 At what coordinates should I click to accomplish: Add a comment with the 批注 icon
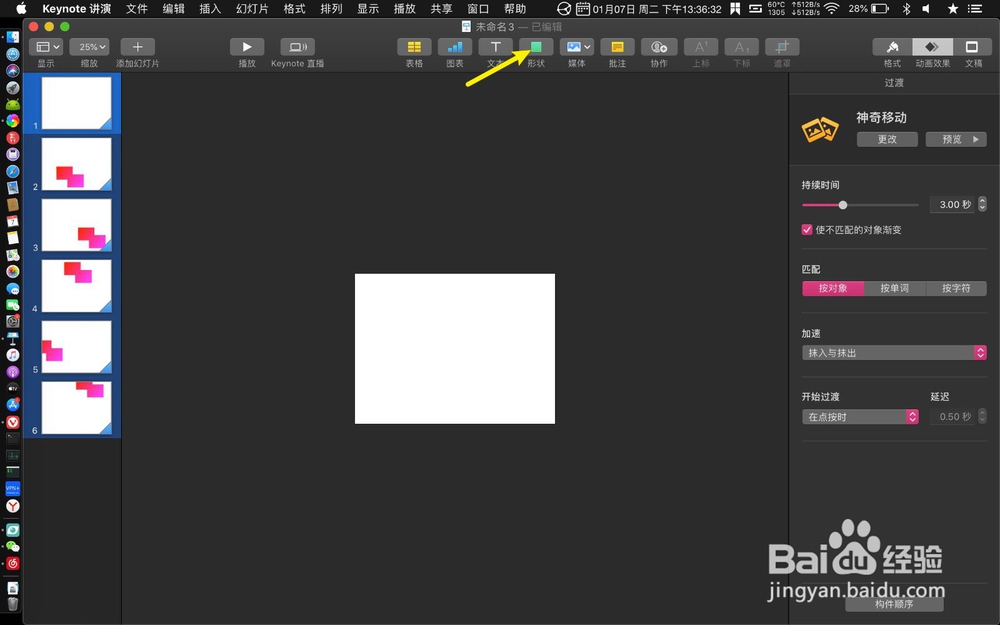[617, 47]
